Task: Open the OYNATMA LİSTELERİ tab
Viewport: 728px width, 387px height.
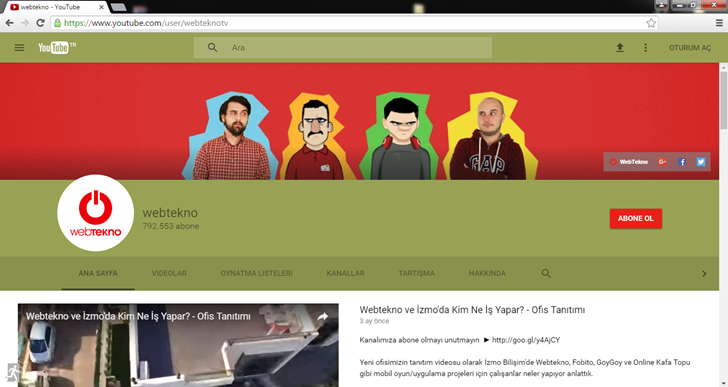Action: pos(256,273)
